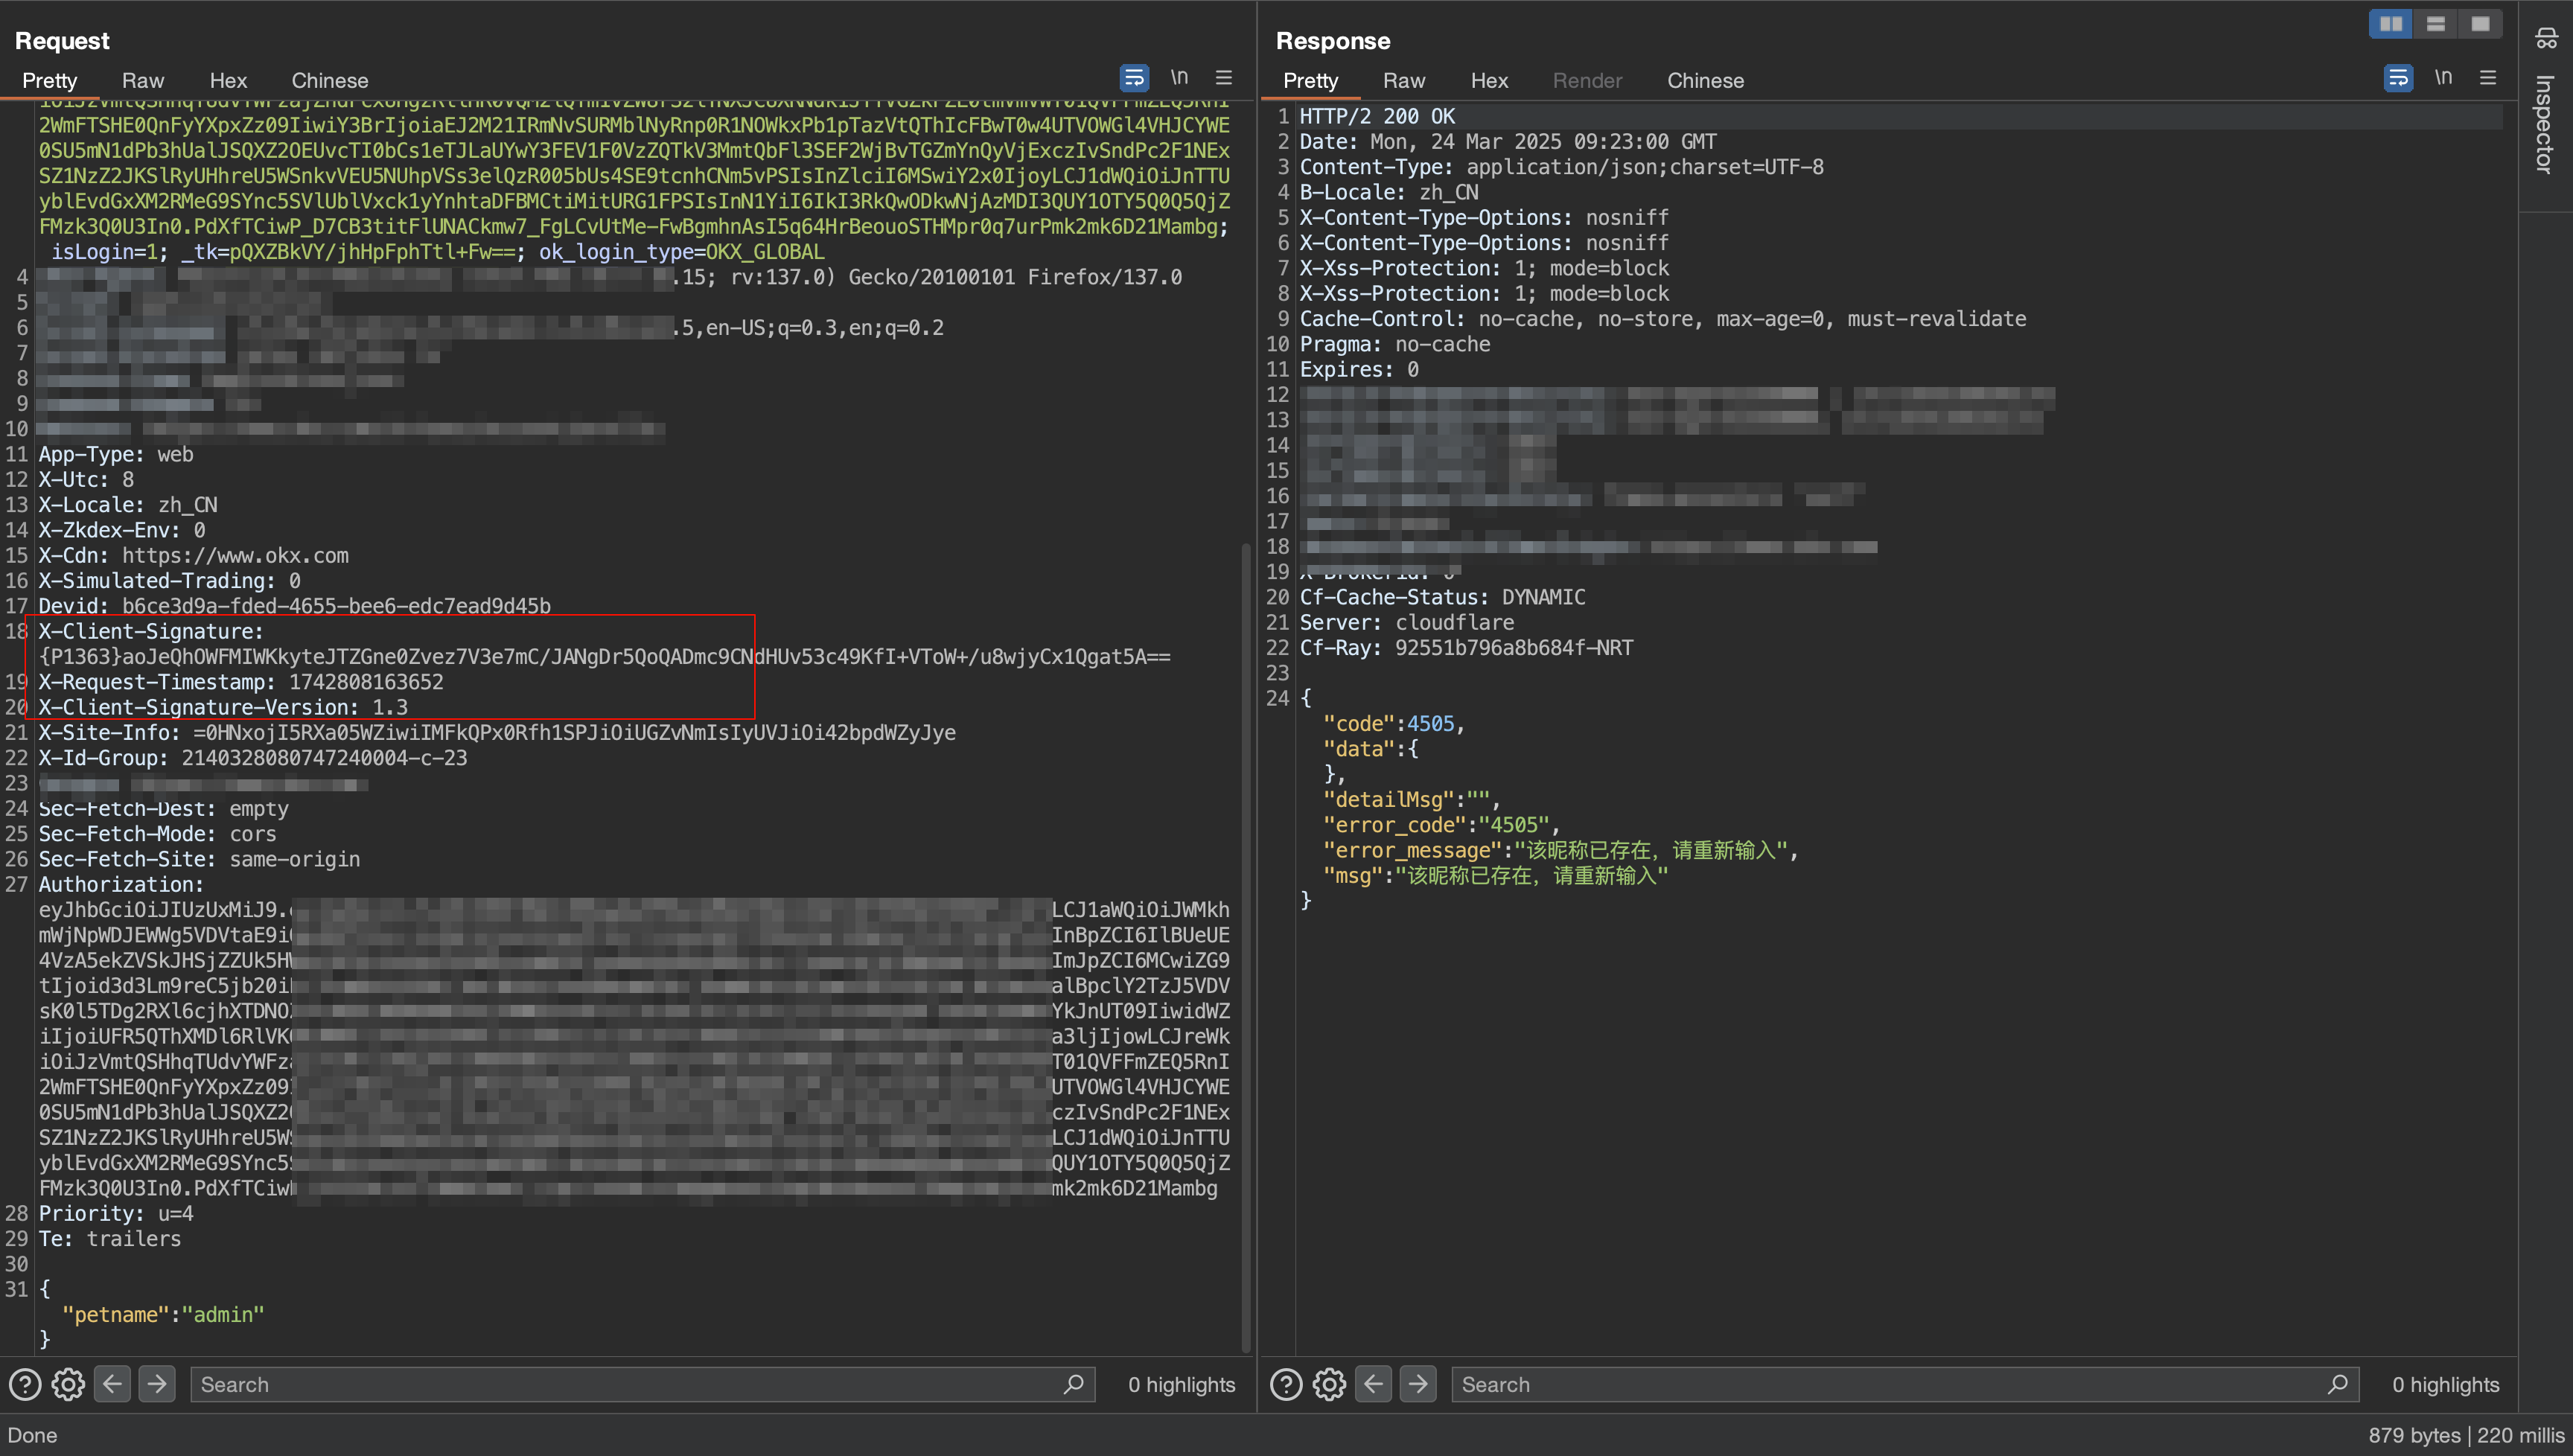
Task: Click the X-Simulated-Trading: 0 header
Action: pyautogui.click(x=169, y=580)
